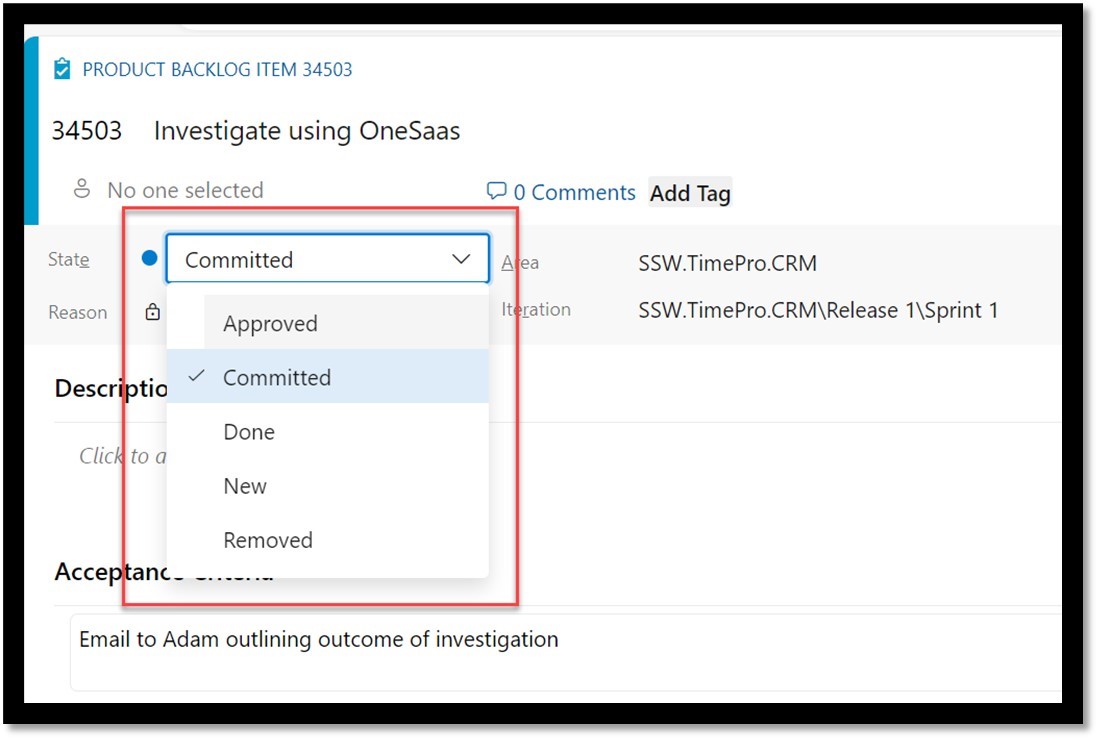Screen dimensions: 1098x739
Task: Click the checkmark next to Committed
Action: coord(197,376)
